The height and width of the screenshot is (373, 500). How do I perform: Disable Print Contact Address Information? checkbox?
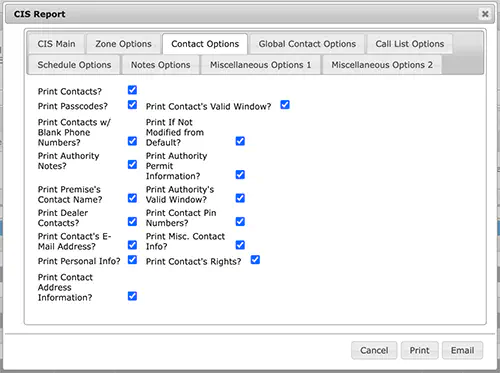pos(132,296)
